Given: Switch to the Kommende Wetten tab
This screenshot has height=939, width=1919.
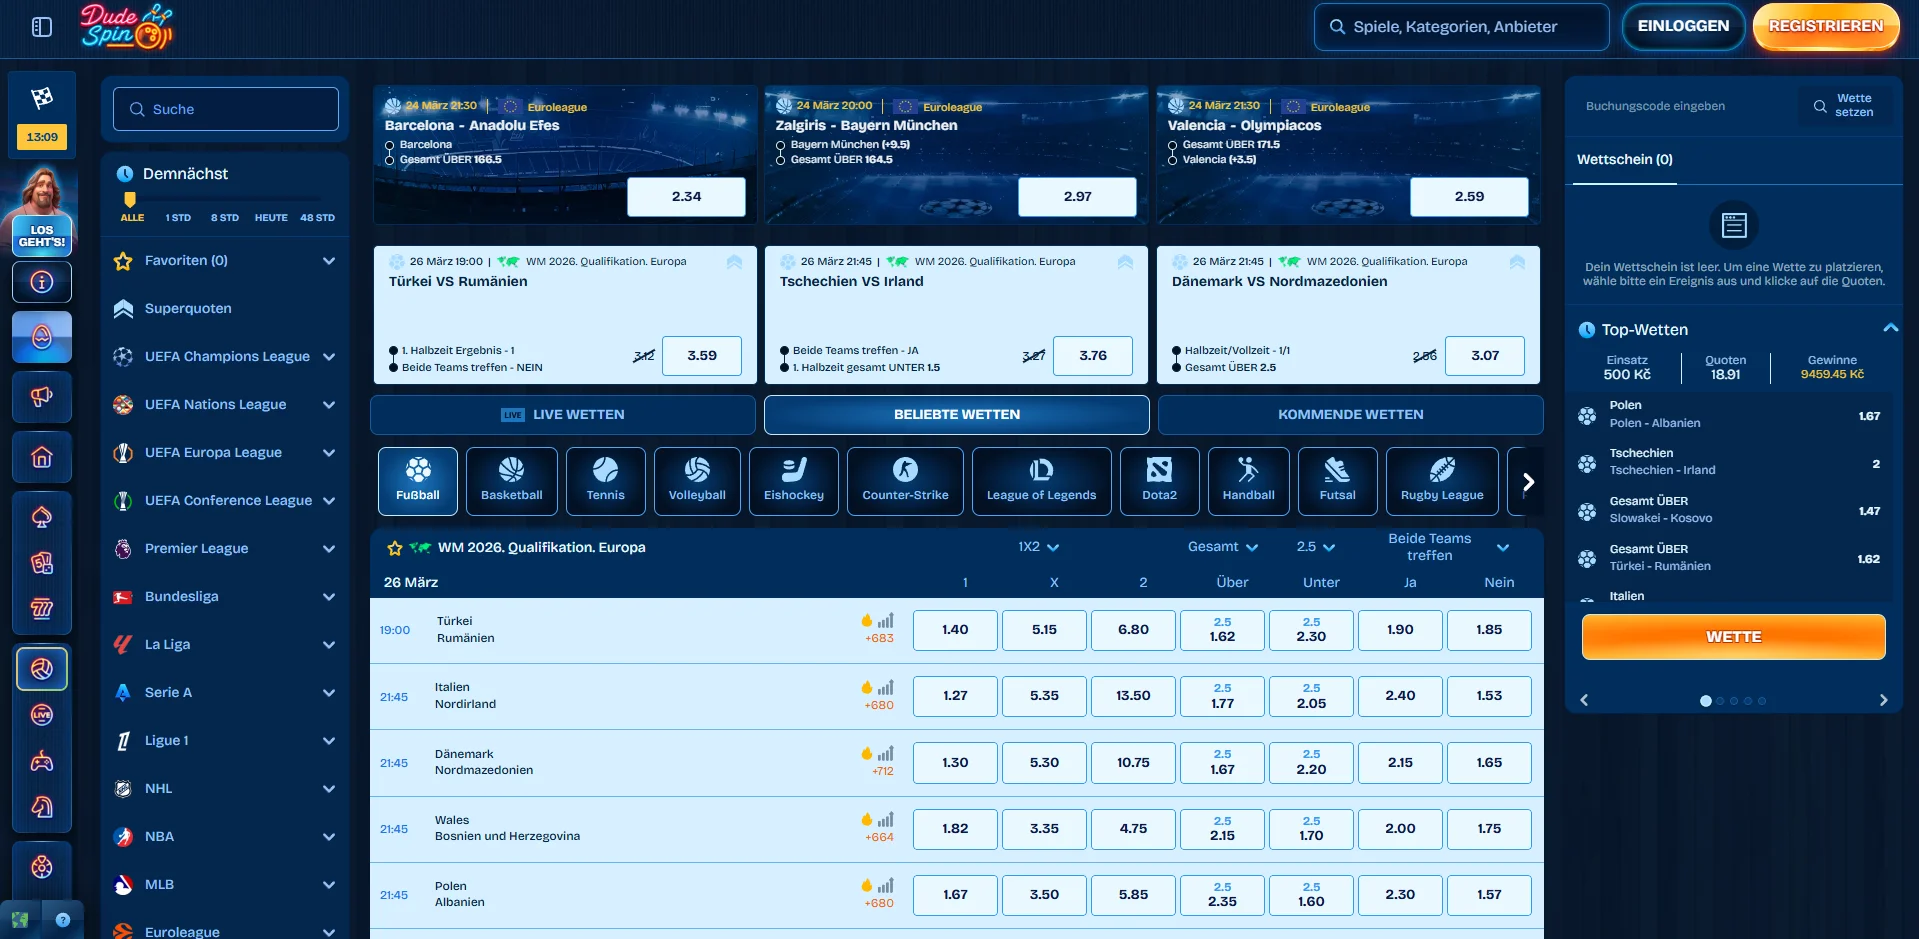Looking at the screenshot, I should [x=1349, y=414].
